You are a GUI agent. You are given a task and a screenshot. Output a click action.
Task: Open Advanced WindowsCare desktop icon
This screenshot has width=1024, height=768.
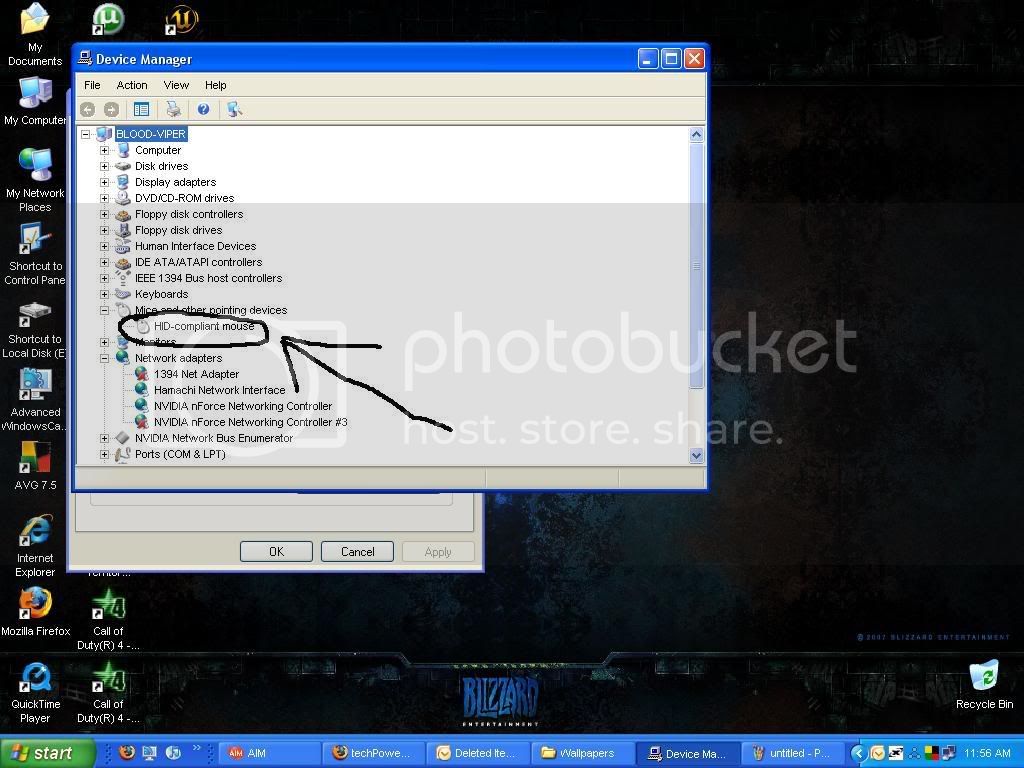tap(35, 400)
